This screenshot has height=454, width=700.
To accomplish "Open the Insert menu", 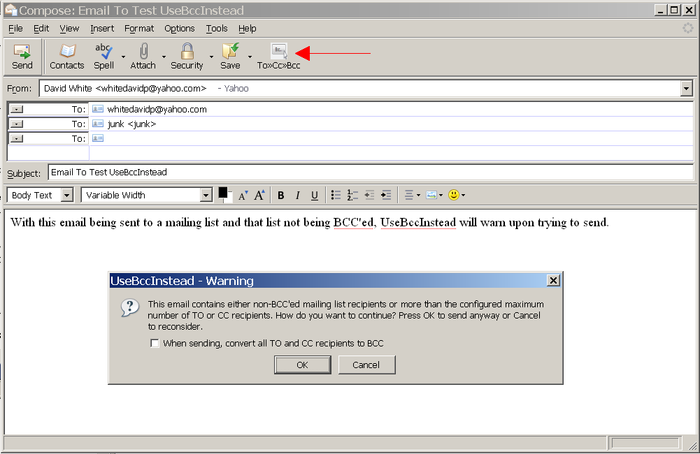I will tap(102, 29).
